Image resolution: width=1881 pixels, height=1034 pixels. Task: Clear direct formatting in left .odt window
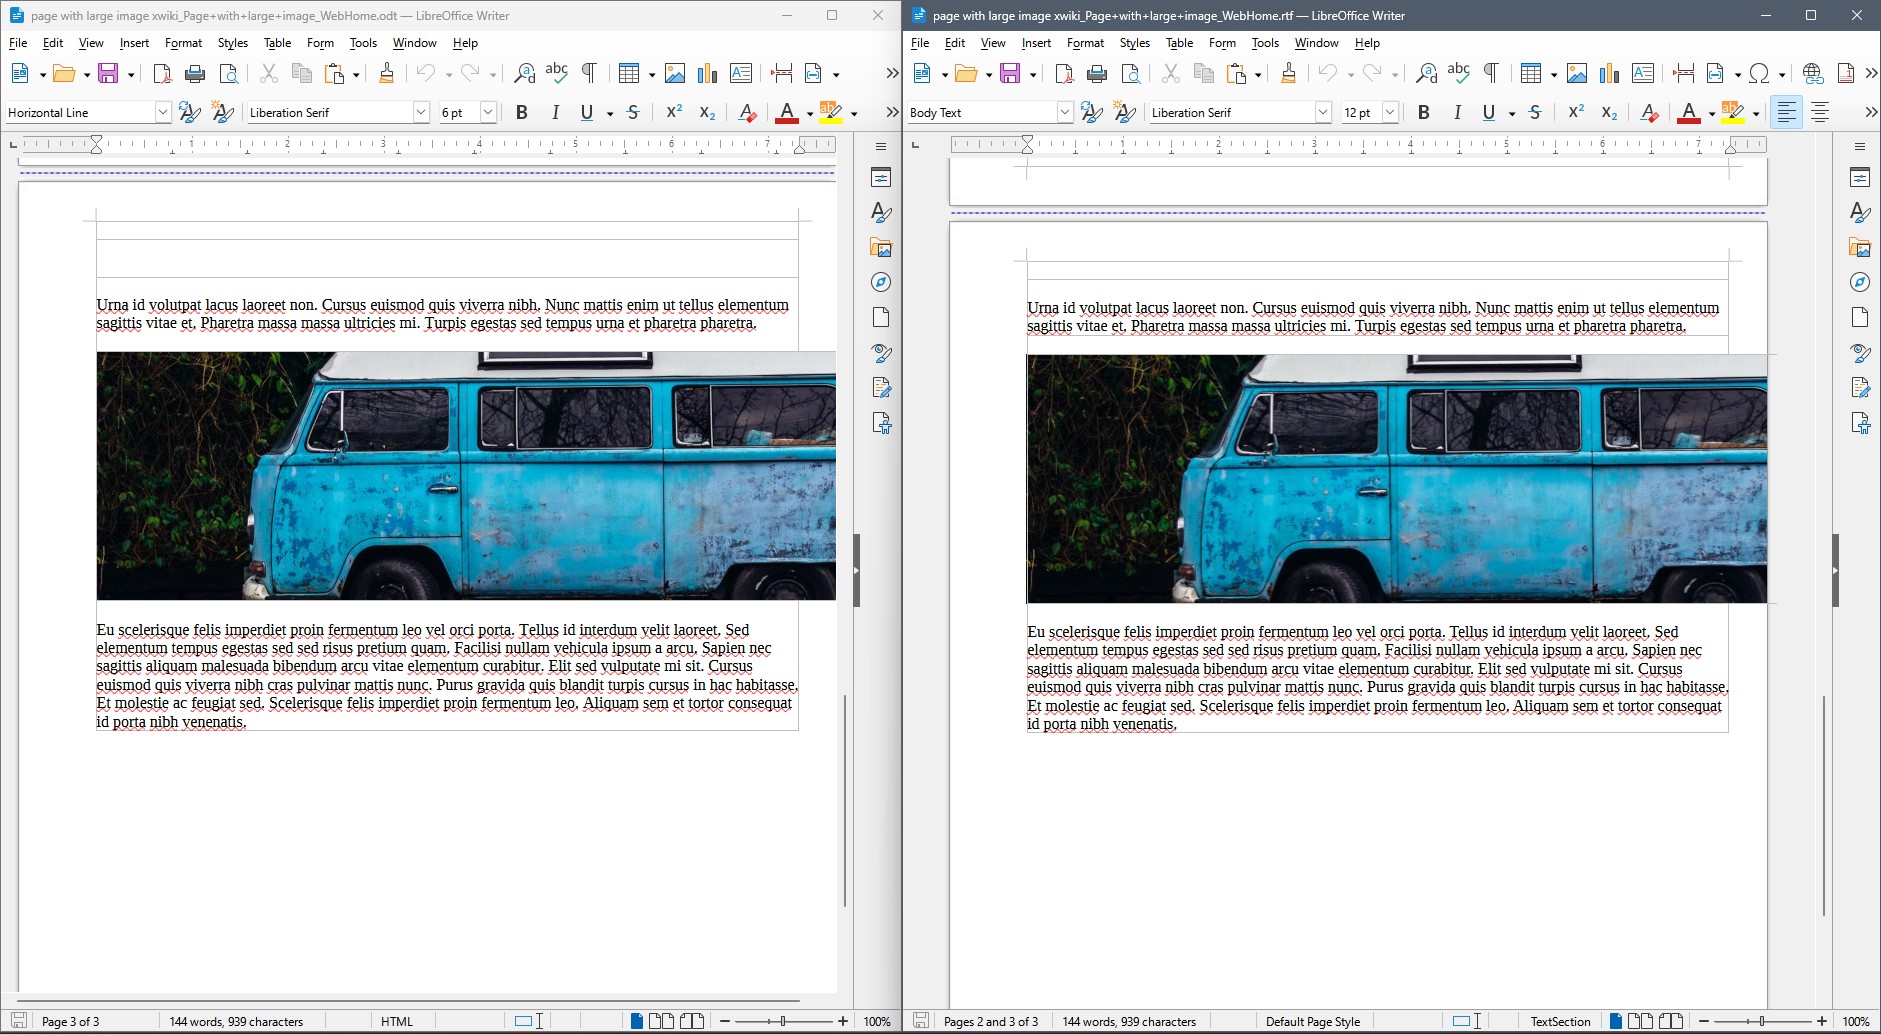747,112
